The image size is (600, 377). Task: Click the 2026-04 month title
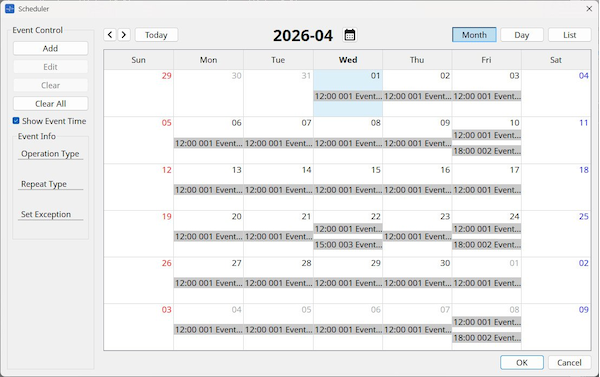303,36
